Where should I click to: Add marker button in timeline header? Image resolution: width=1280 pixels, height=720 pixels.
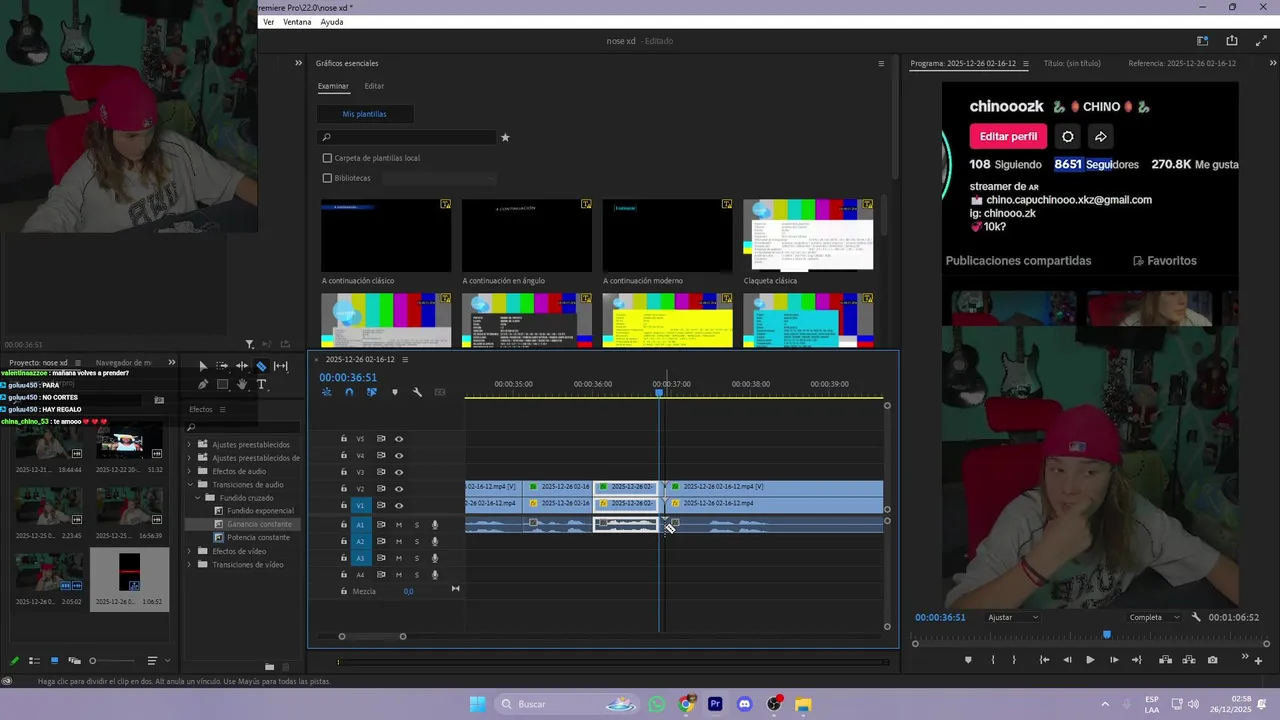point(395,392)
